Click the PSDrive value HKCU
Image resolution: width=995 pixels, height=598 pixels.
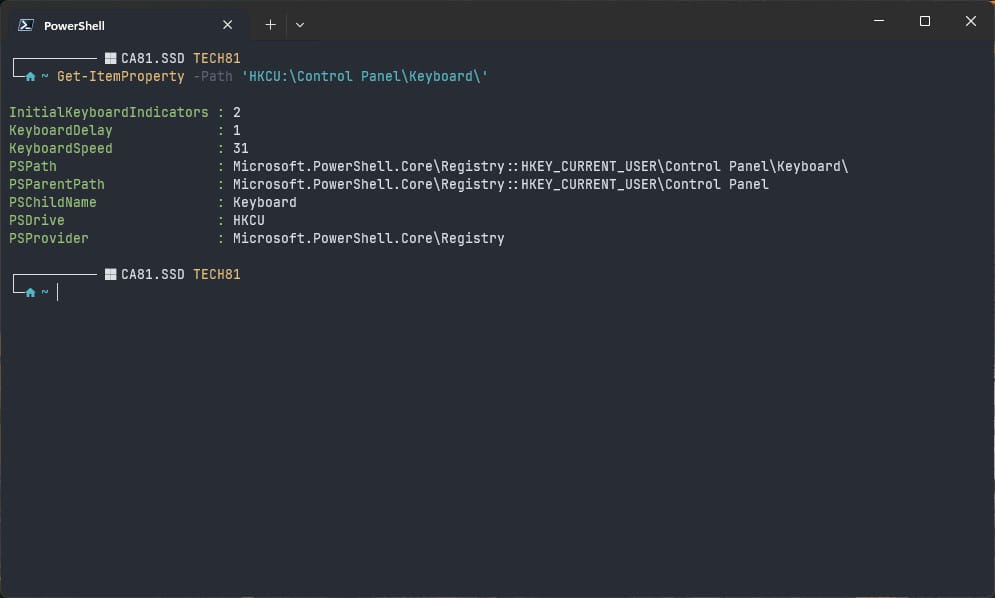click(x=249, y=220)
